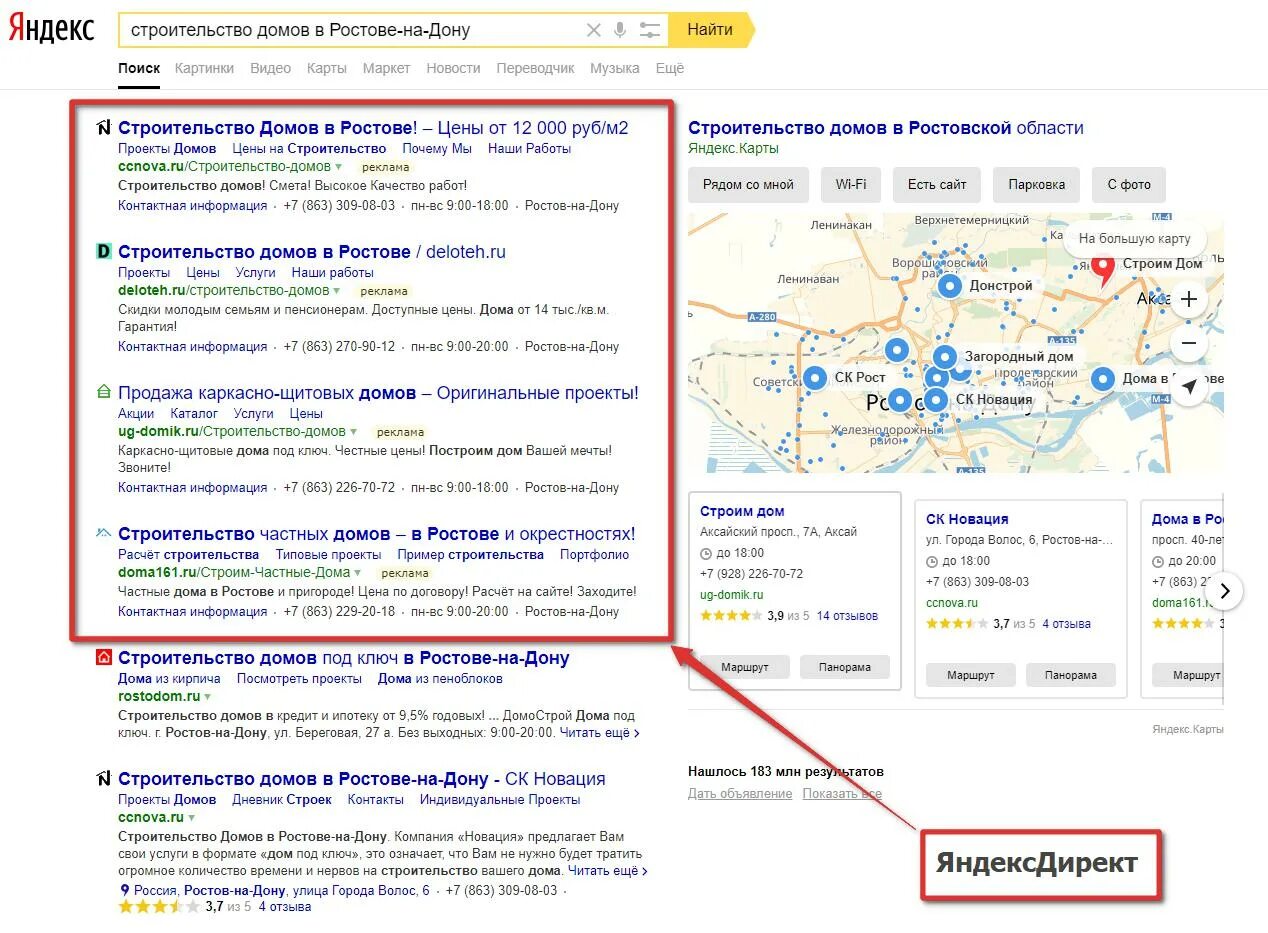
Task: Locate me with map arrow icon
Action: click(1189, 387)
